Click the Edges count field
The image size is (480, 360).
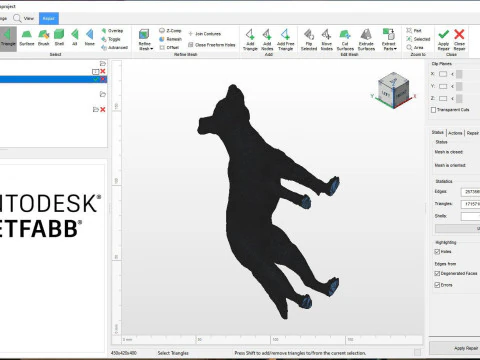(x=471, y=192)
